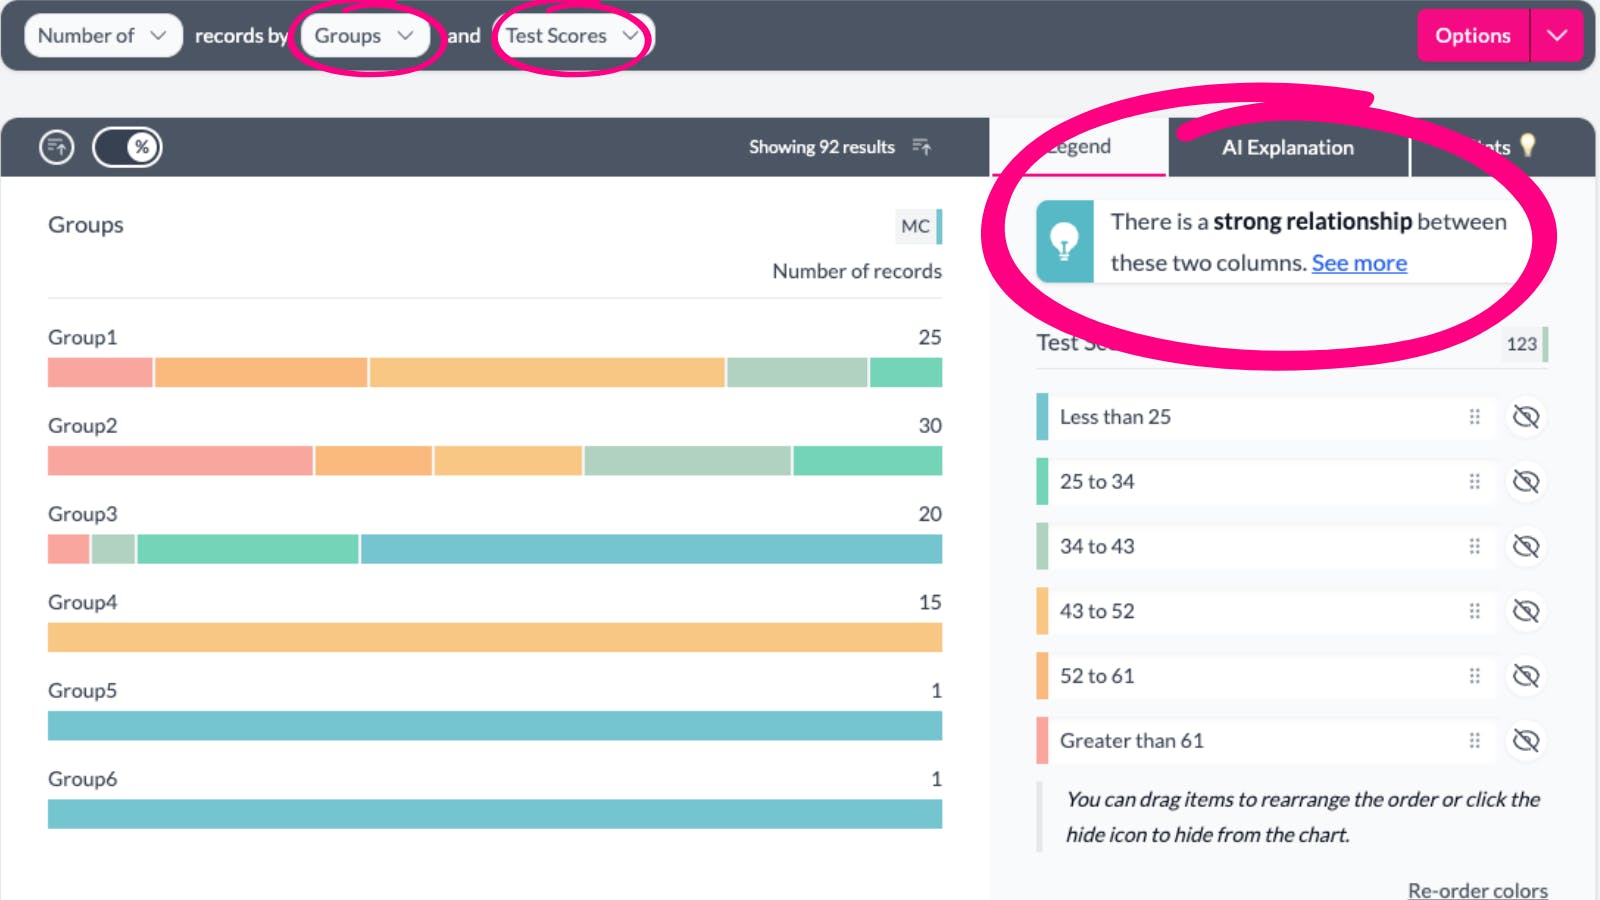Image resolution: width=1600 pixels, height=900 pixels.
Task: Click the Re-order colors link
Action: pyautogui.click(x=1477, y=890)
